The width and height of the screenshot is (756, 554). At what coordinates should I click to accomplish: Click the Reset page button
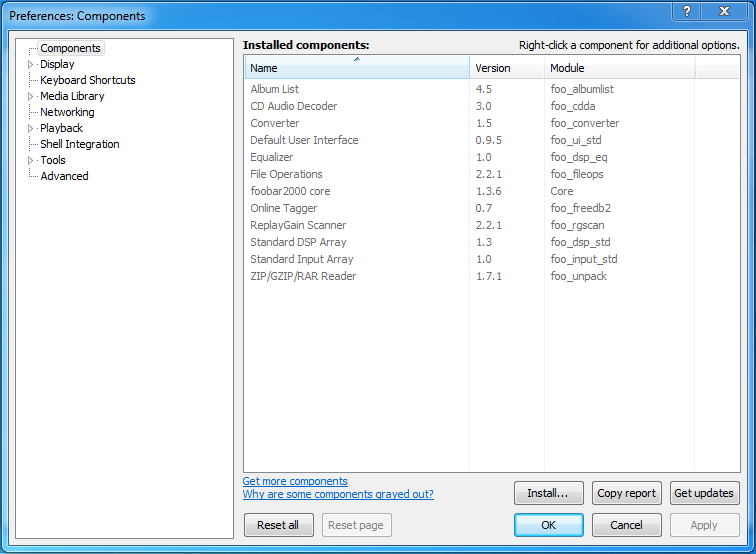coord(357,525)
